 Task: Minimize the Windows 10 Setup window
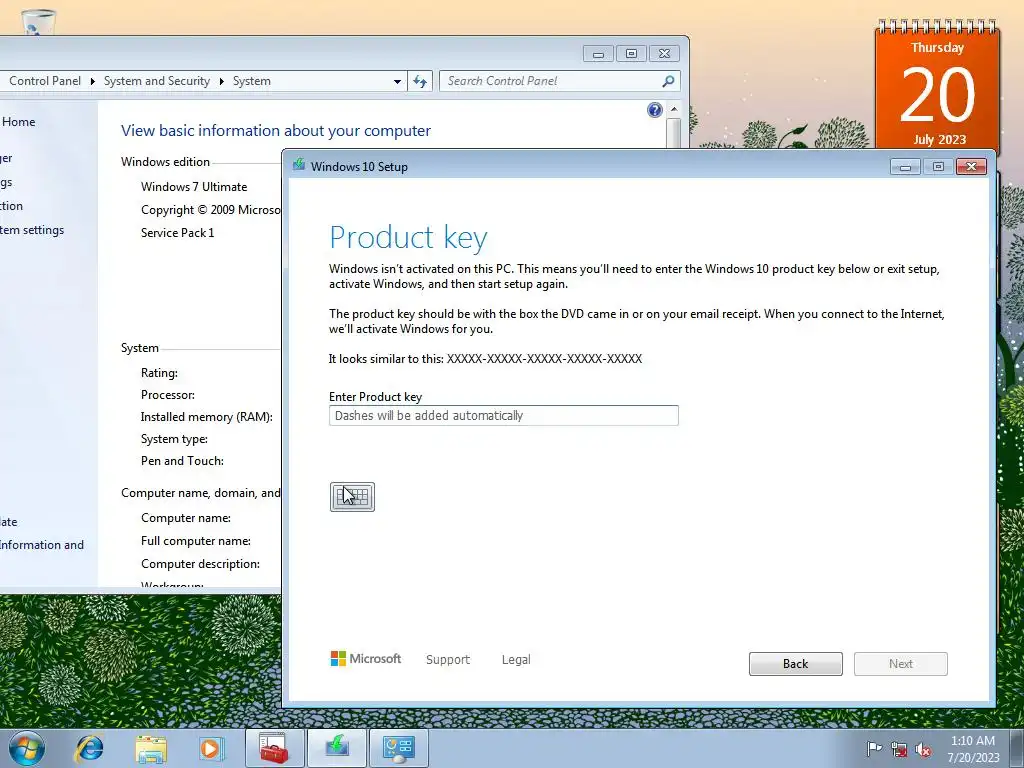tap(905, 167)
